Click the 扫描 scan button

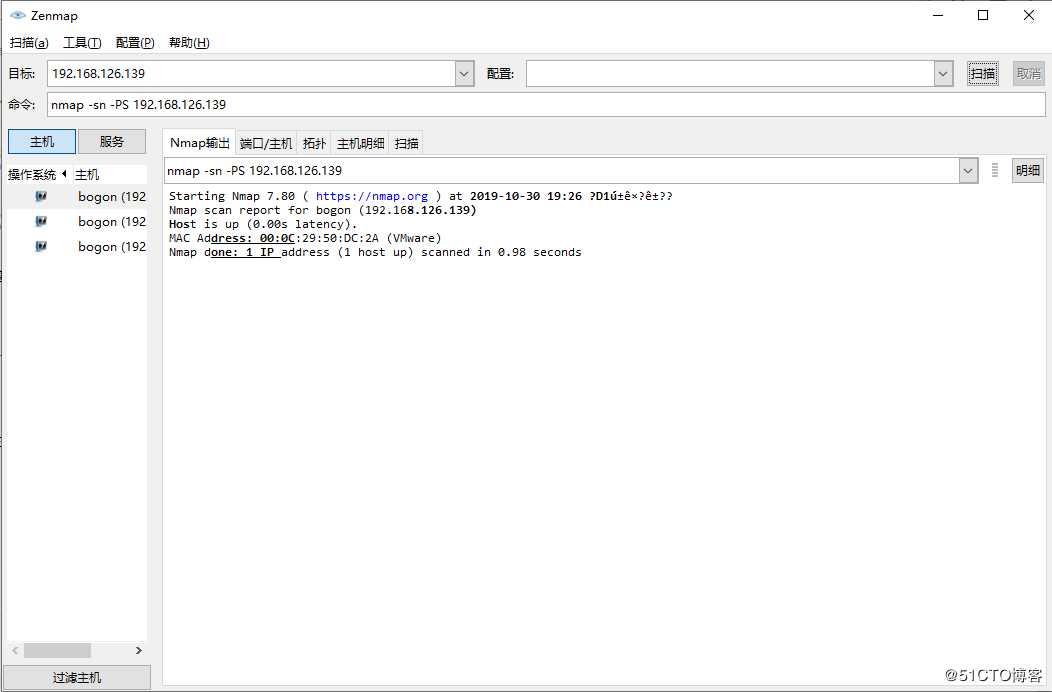pyautogui.click(x=983, y=74)
